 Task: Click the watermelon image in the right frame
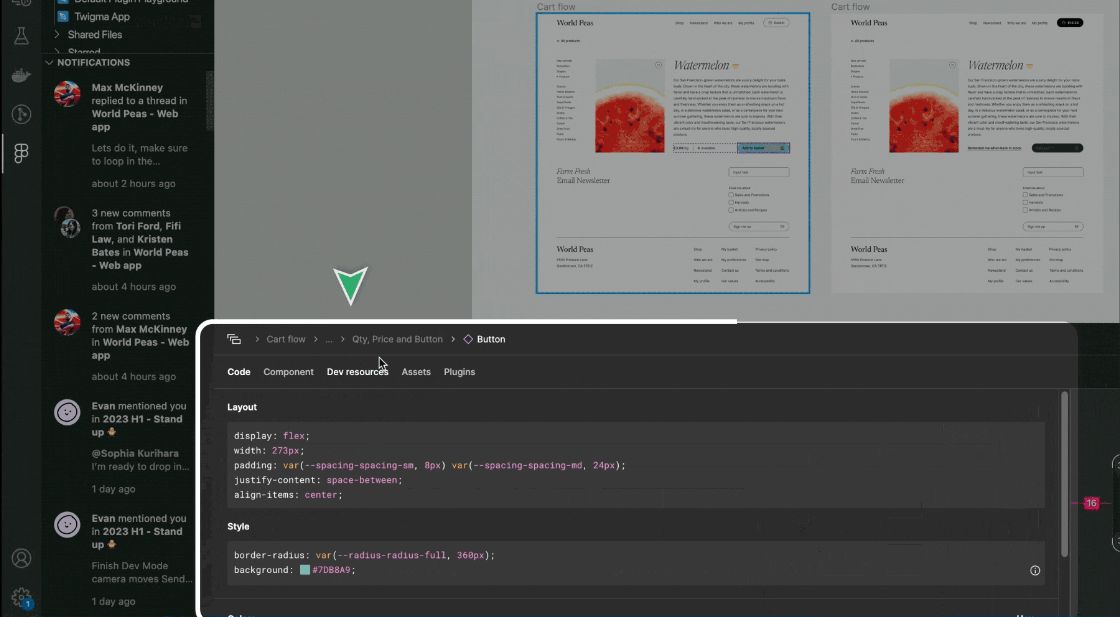click(924, 106)
